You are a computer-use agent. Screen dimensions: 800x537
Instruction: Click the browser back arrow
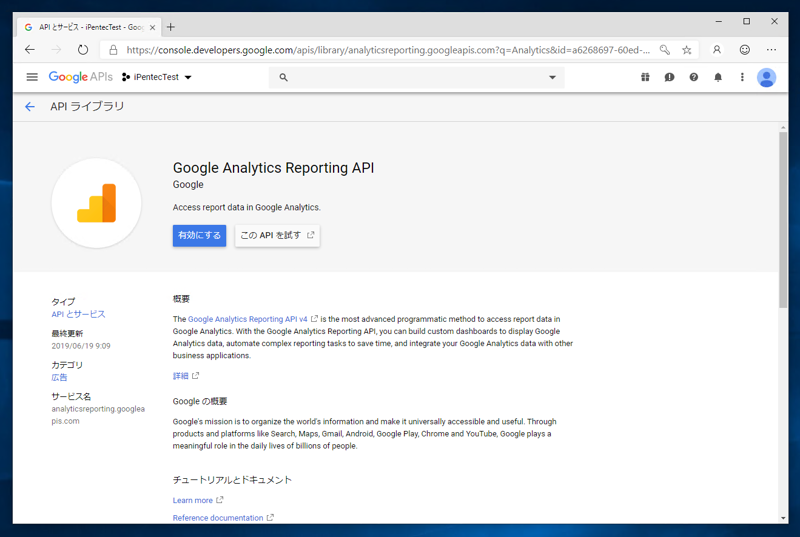coord(30,49)
